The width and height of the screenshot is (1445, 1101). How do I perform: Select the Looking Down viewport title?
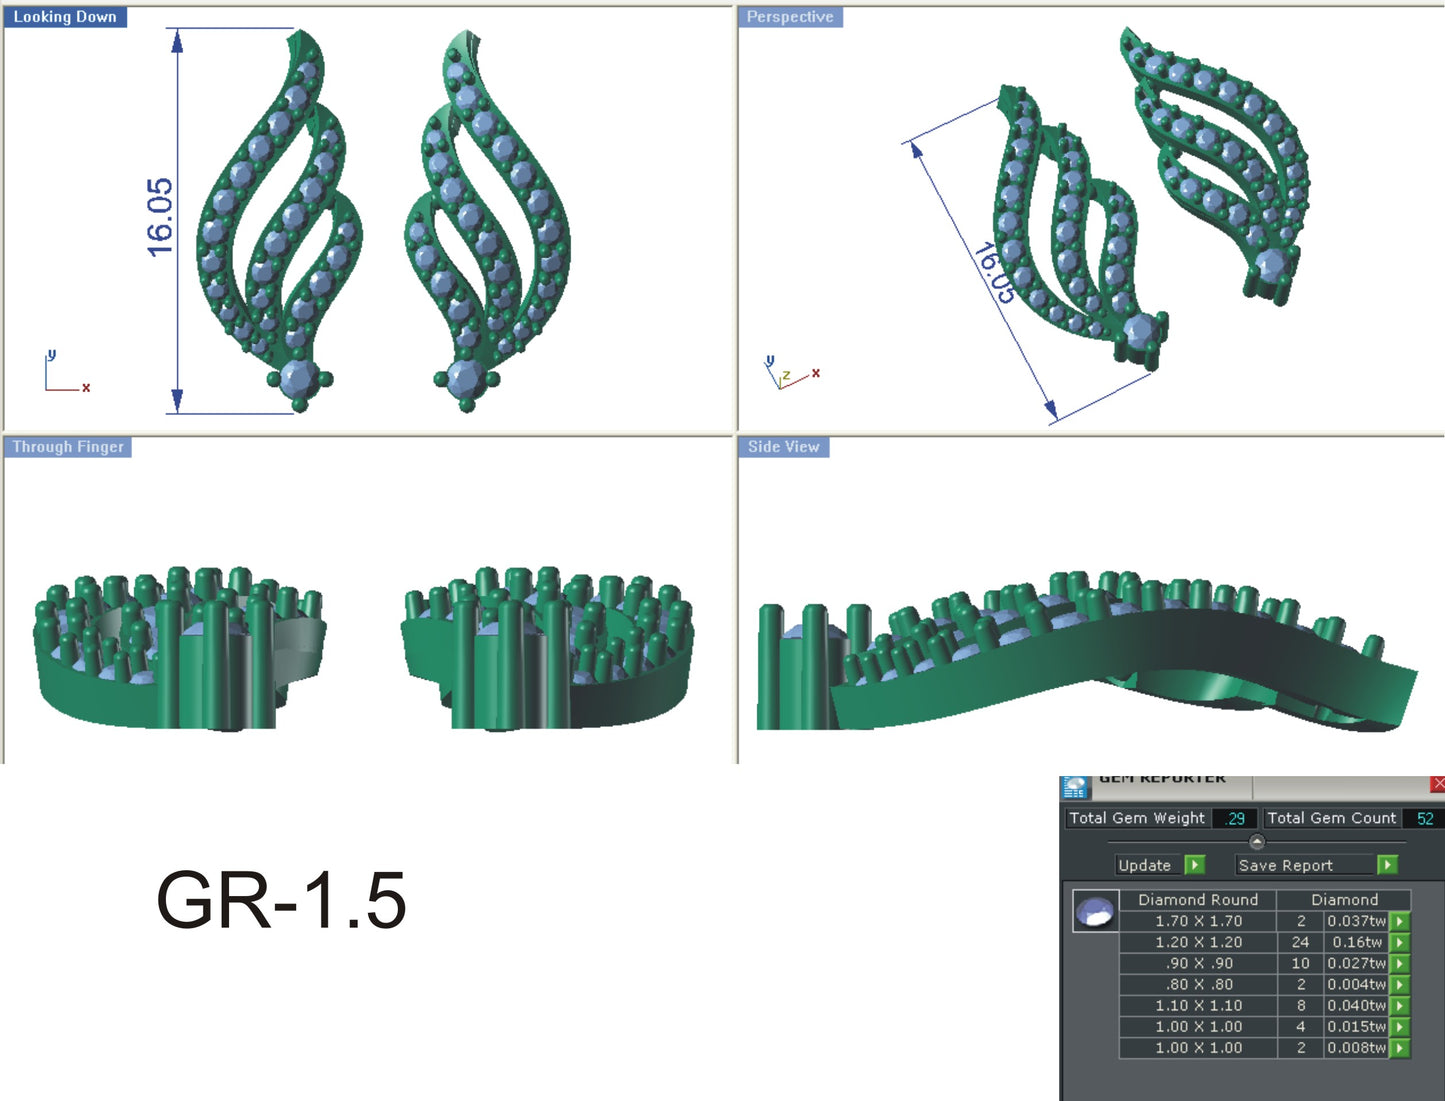[65, 16]
